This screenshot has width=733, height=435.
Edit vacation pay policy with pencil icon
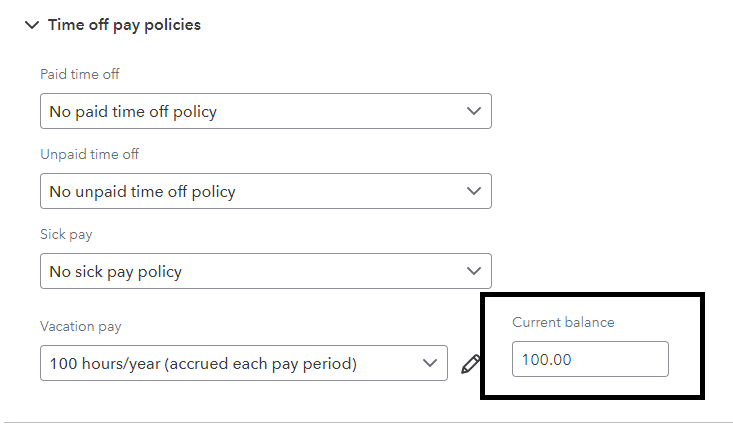(x=470, y=364)
